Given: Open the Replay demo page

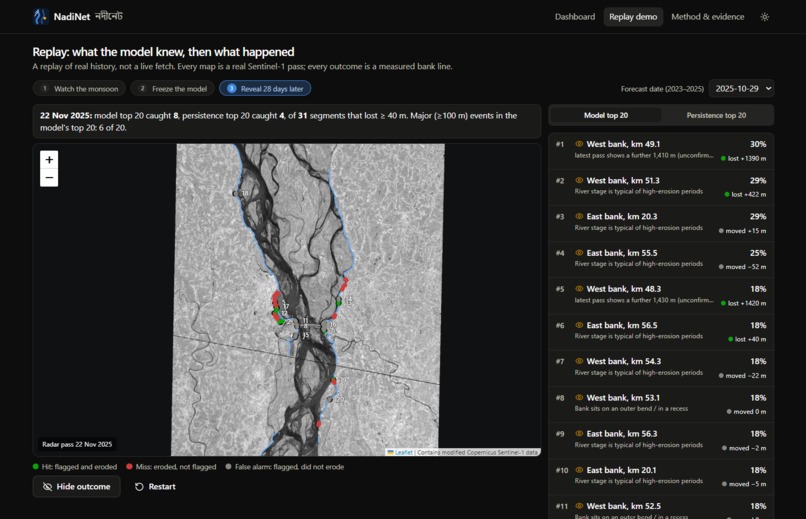Looking at the screenshot, I should tap(633, 17).
